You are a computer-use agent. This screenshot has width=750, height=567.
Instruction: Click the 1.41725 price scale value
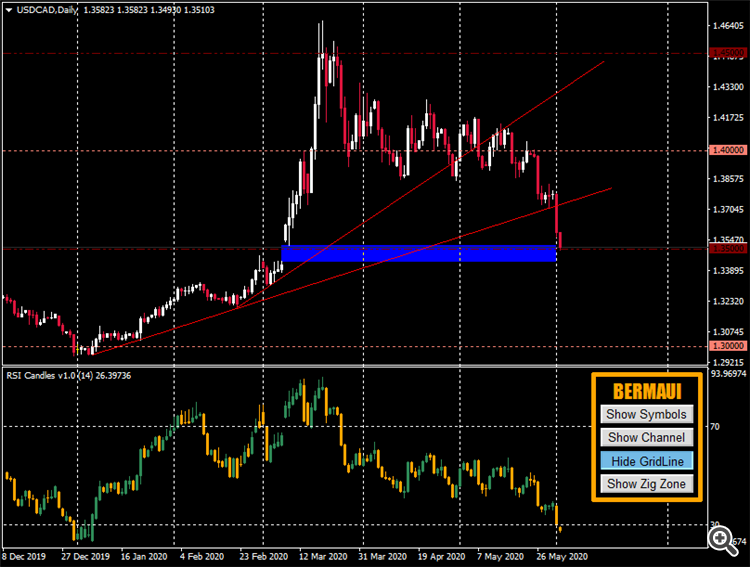(x=728, y=117)
